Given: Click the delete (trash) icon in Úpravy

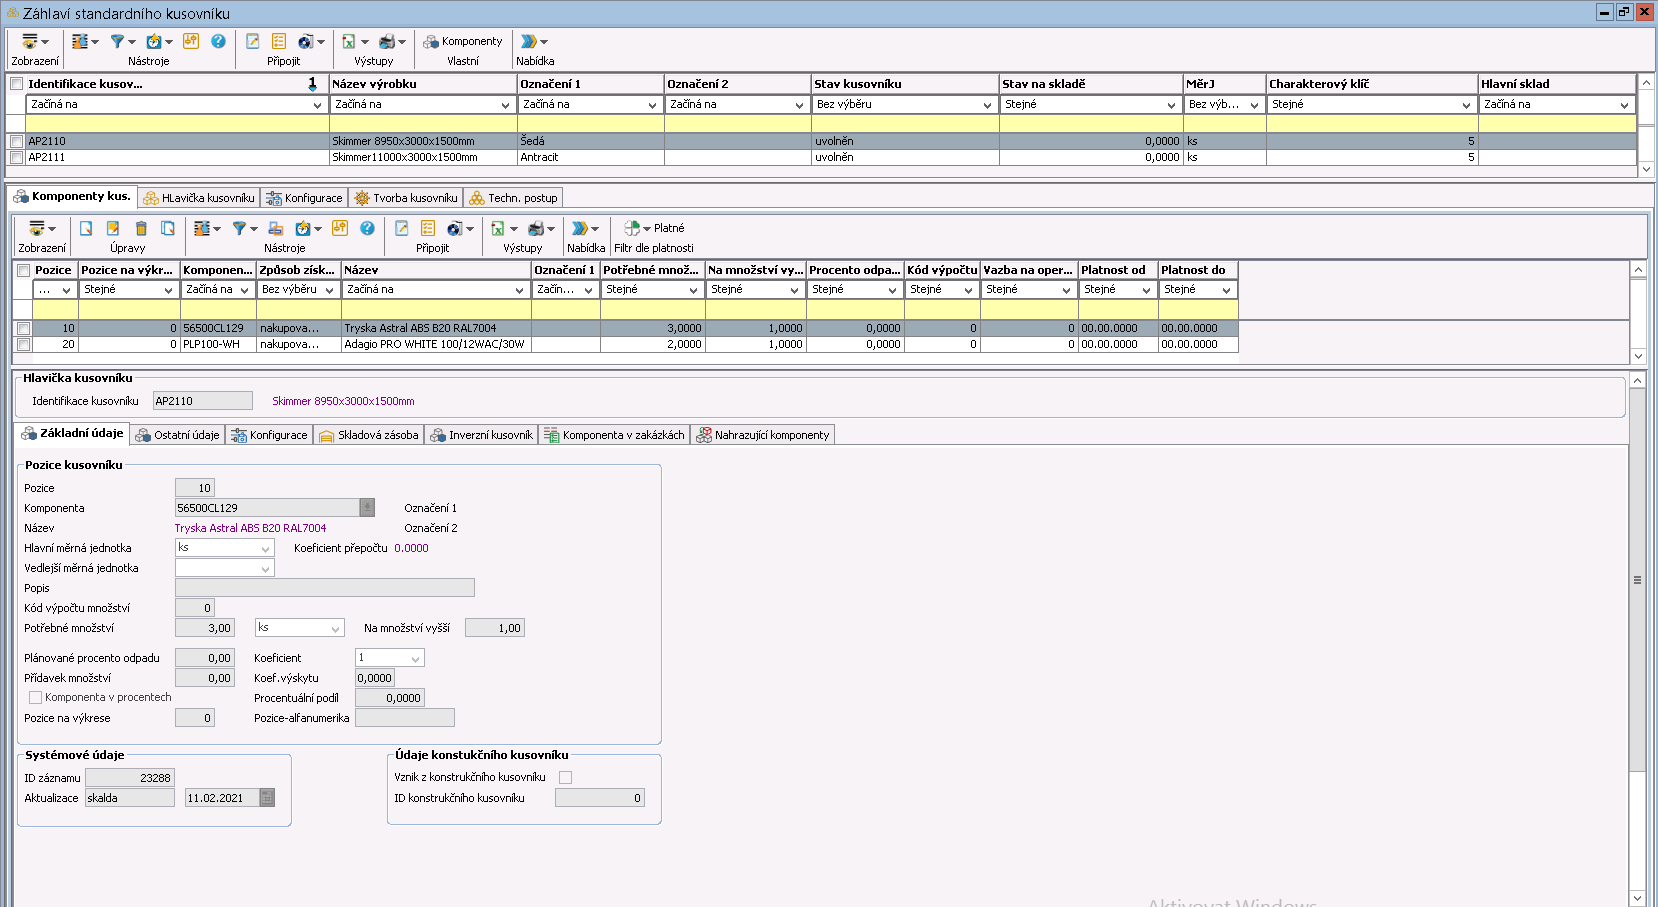Looking at the screenshot, I should pos(141,229).
